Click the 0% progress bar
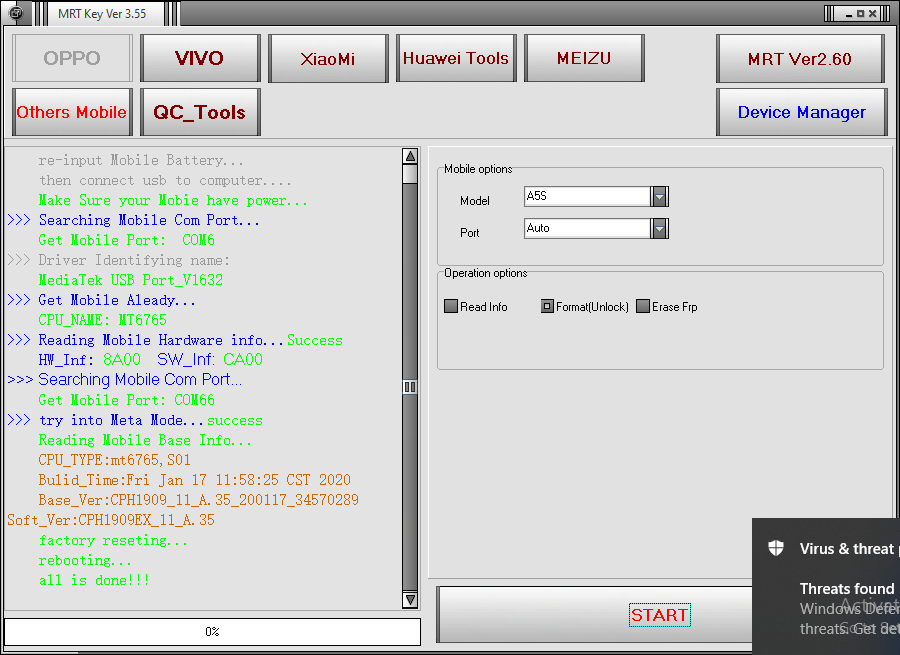The height and width of the screenshot is (655, 900). (212, 632)
